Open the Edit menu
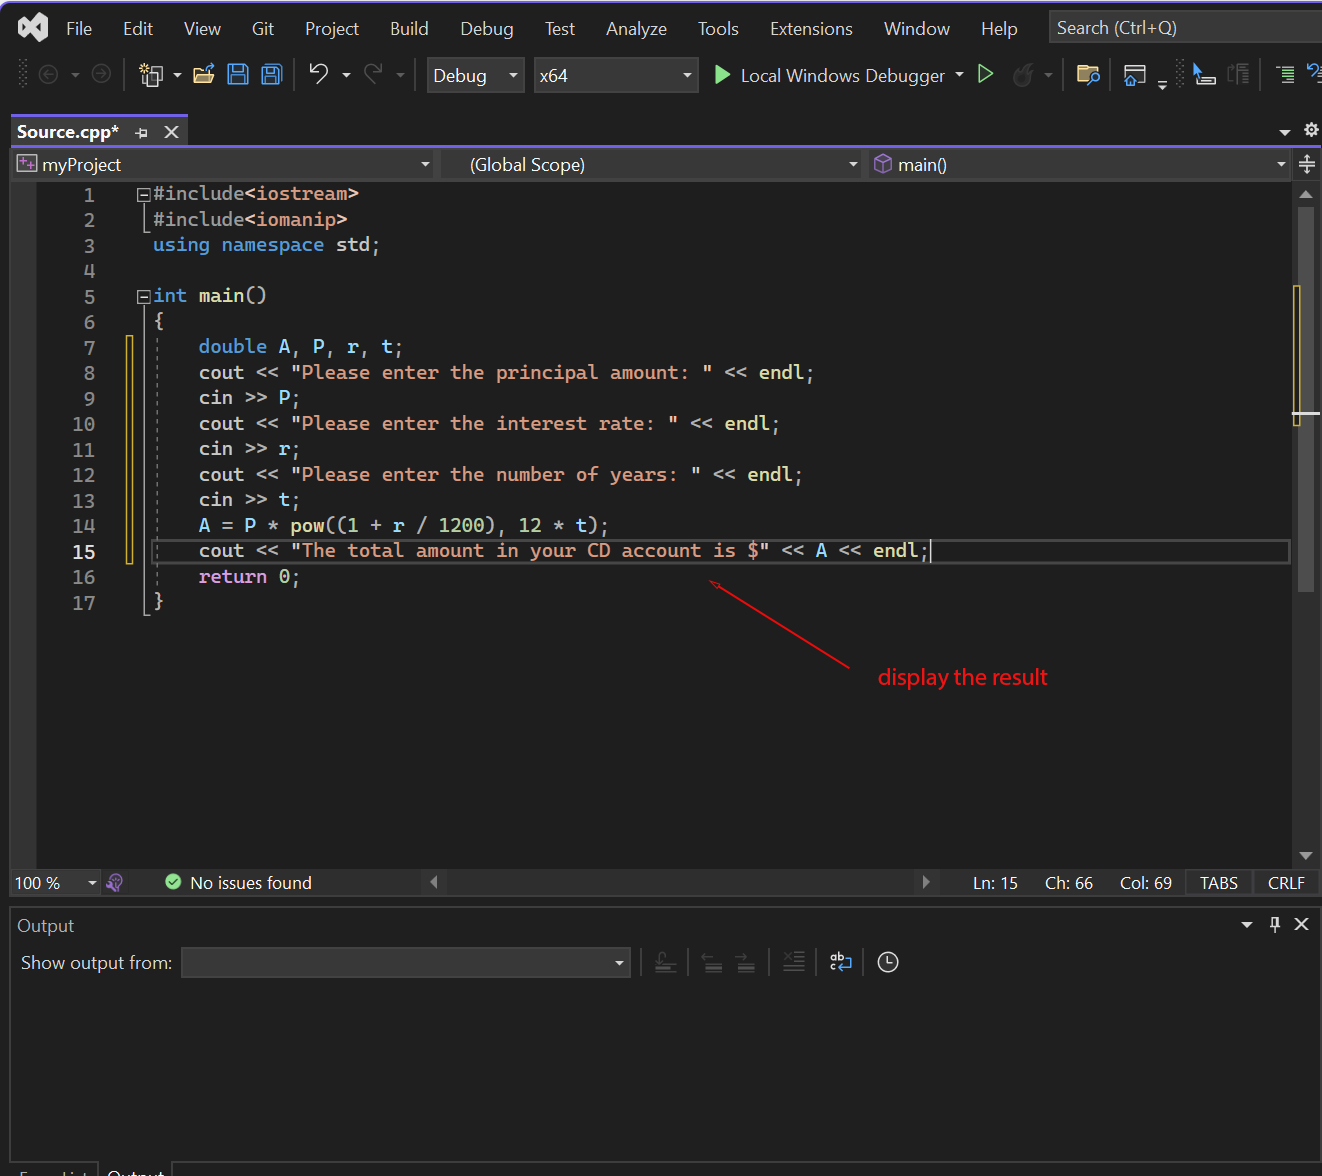This screenshot has width=1322, height=1176. coord(138,28)
